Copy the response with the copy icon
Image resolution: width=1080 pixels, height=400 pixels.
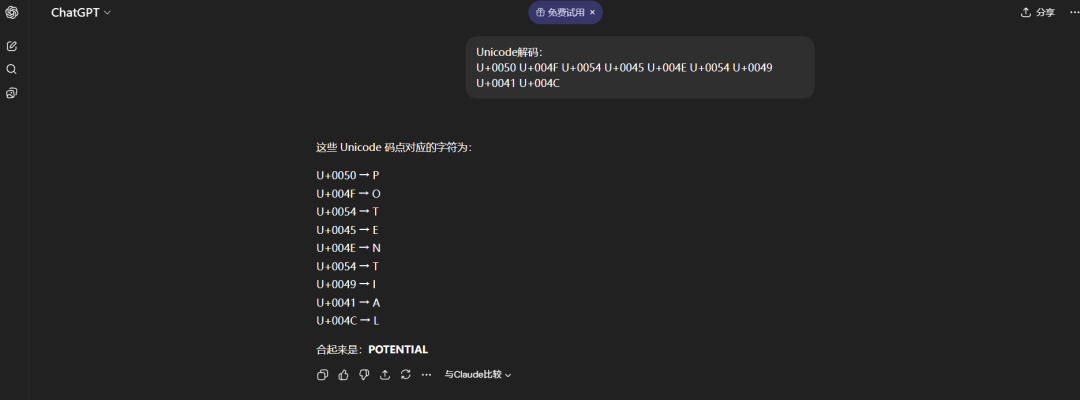click(322, 375)
